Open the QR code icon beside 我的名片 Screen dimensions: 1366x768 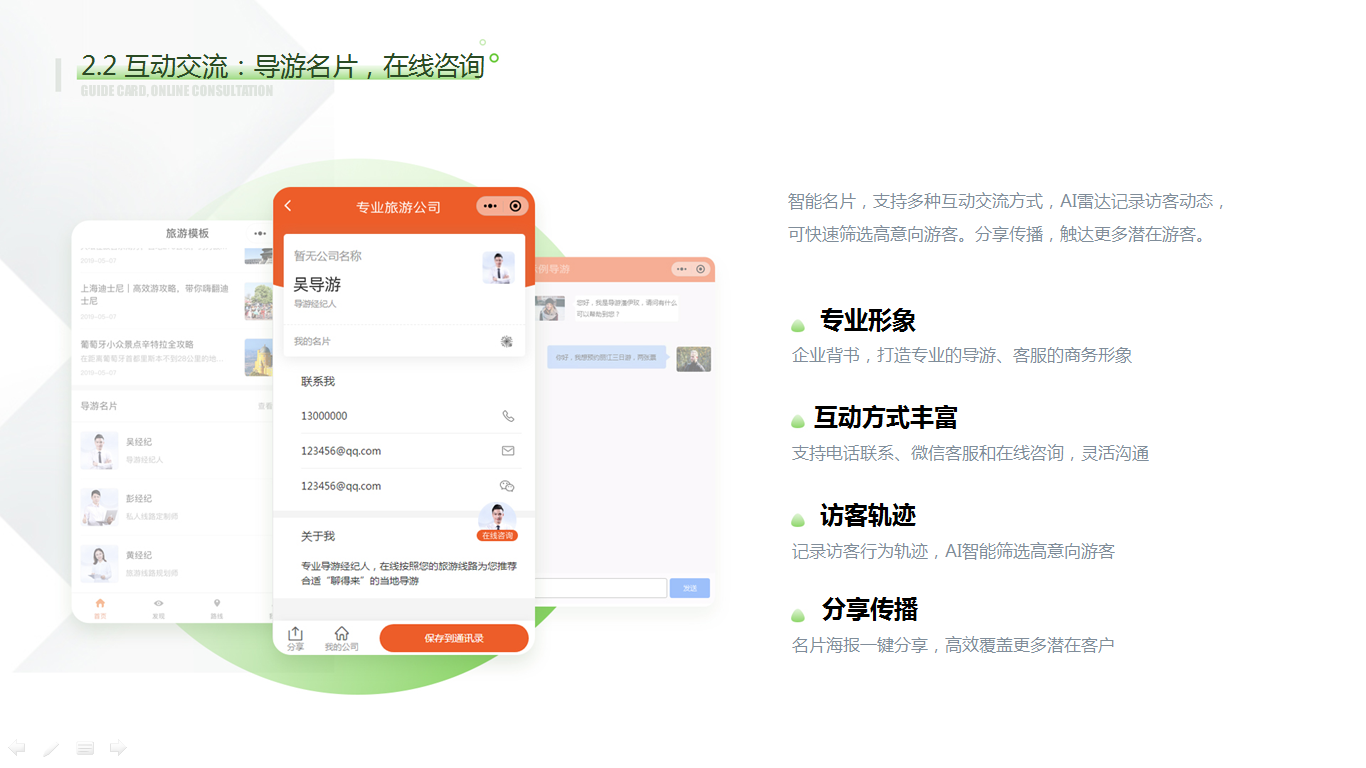pos(507,341)
